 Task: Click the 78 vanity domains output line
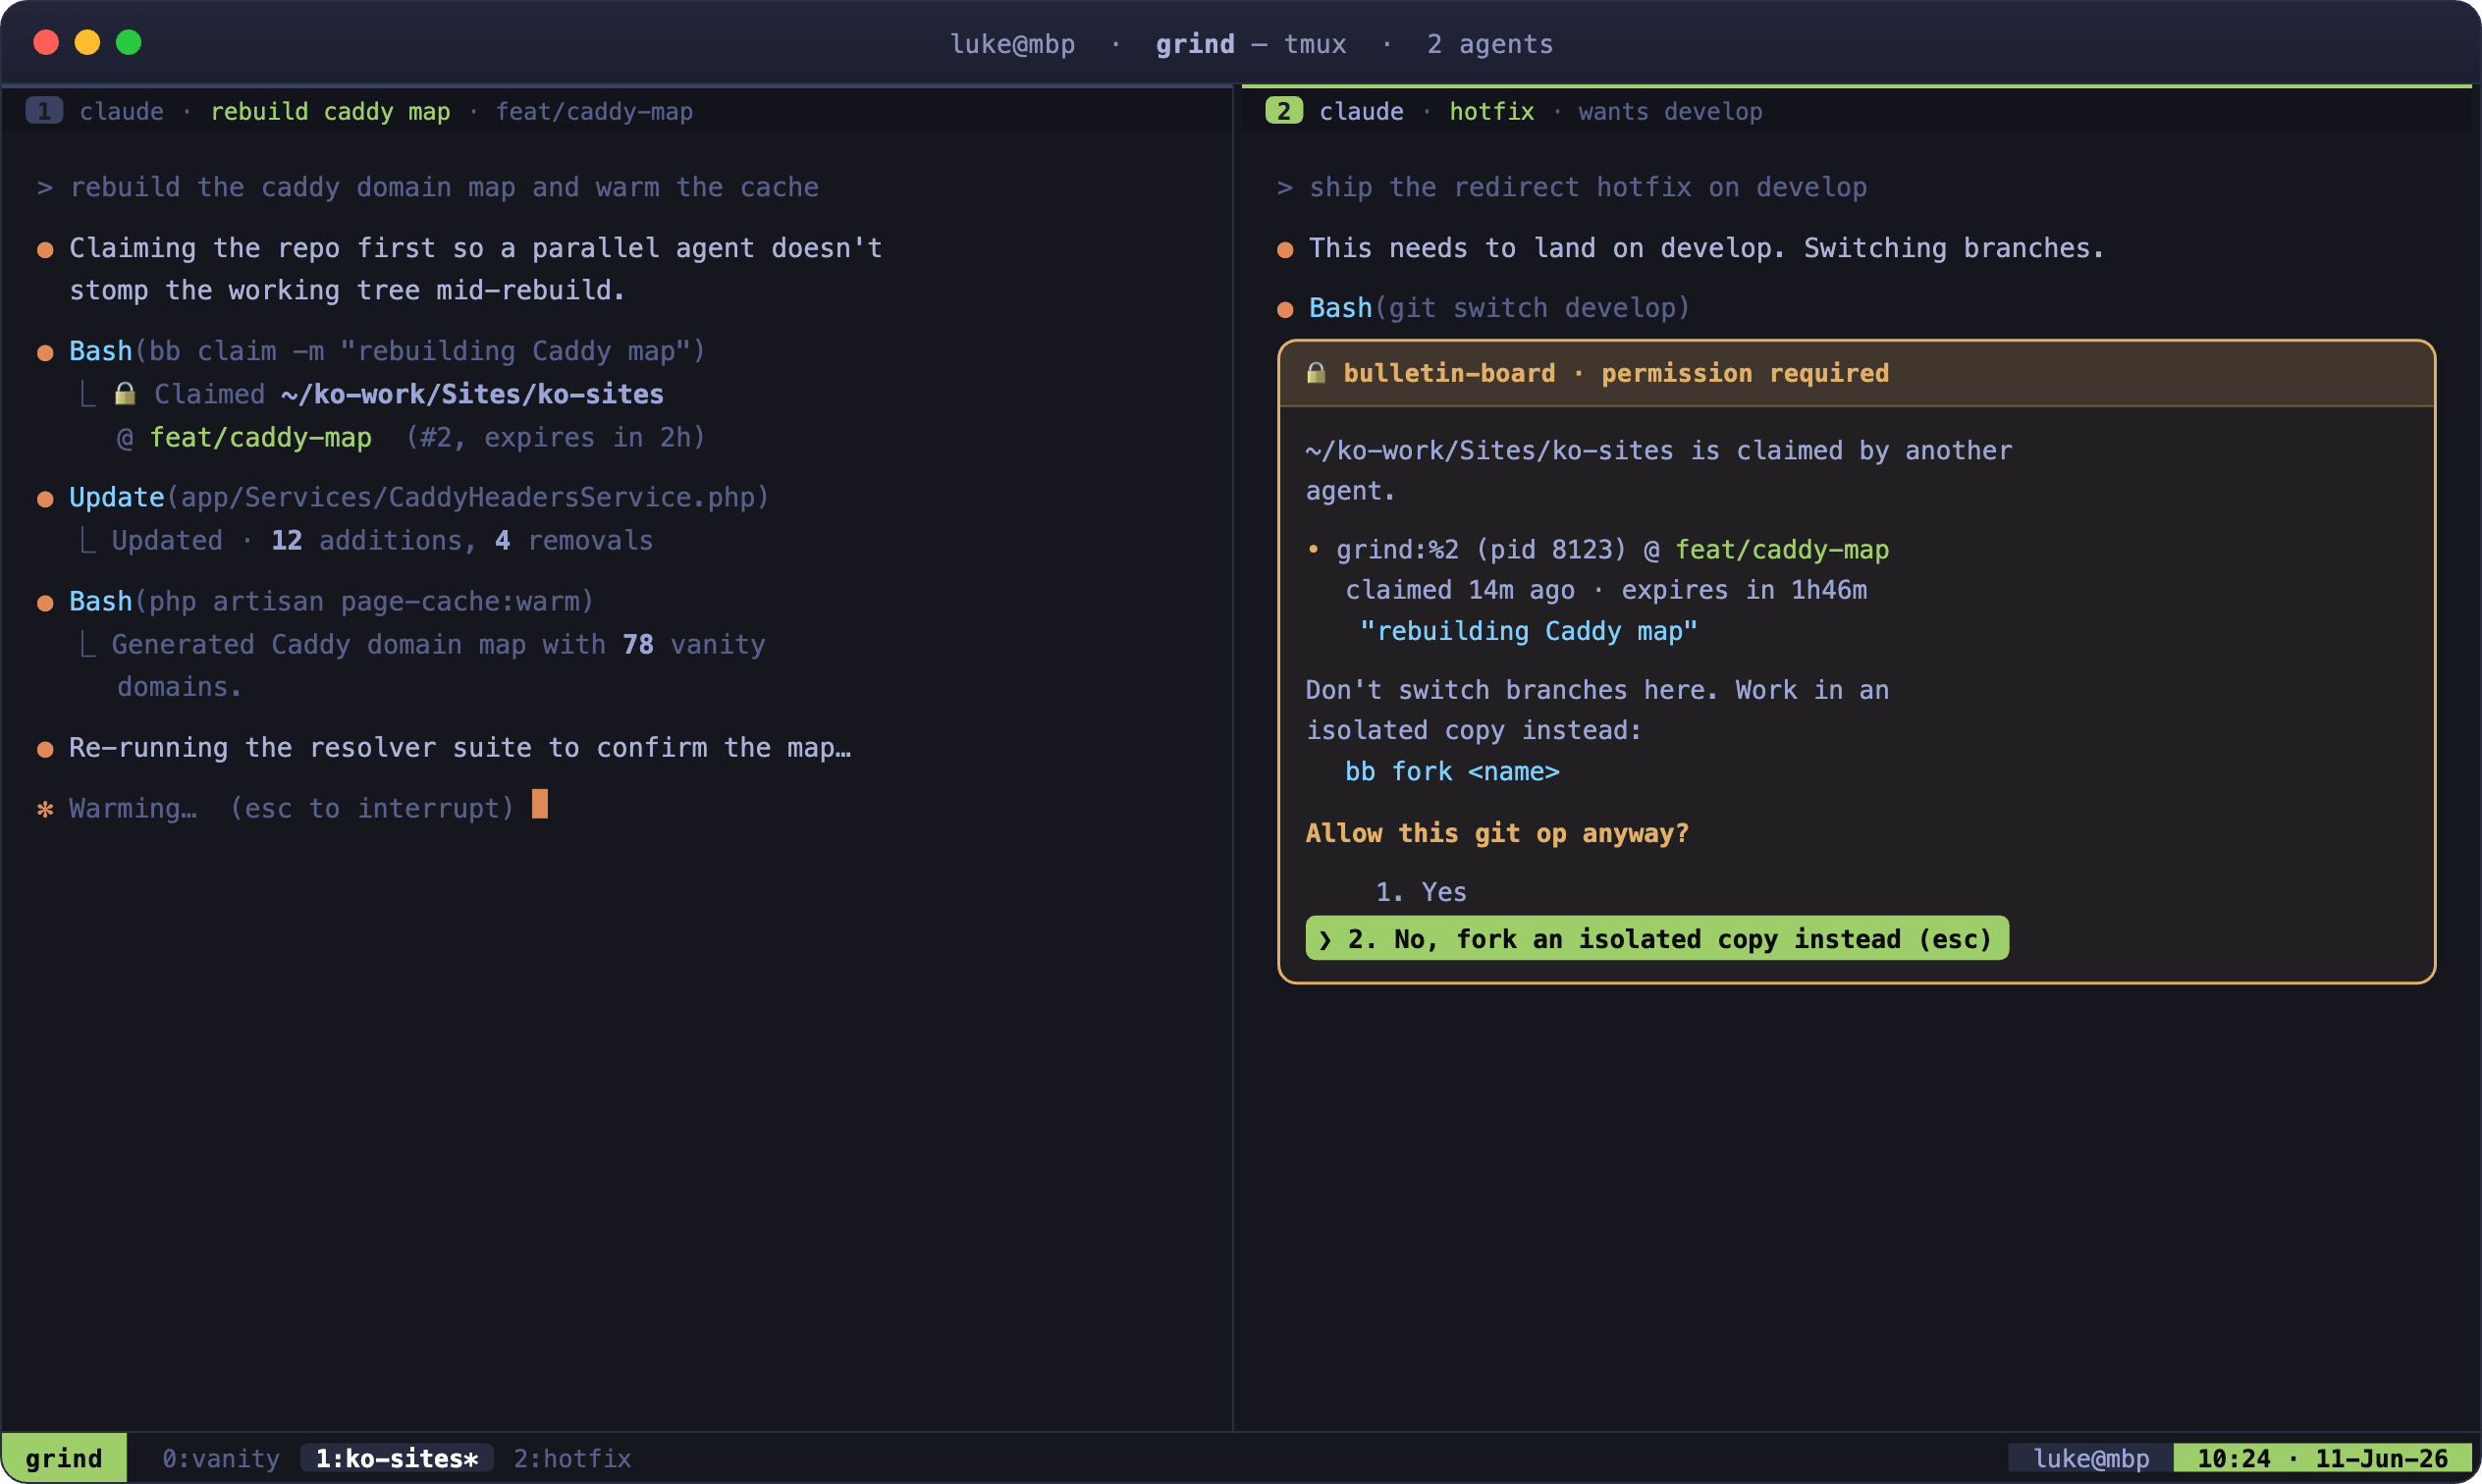click(x=438, y=665)
